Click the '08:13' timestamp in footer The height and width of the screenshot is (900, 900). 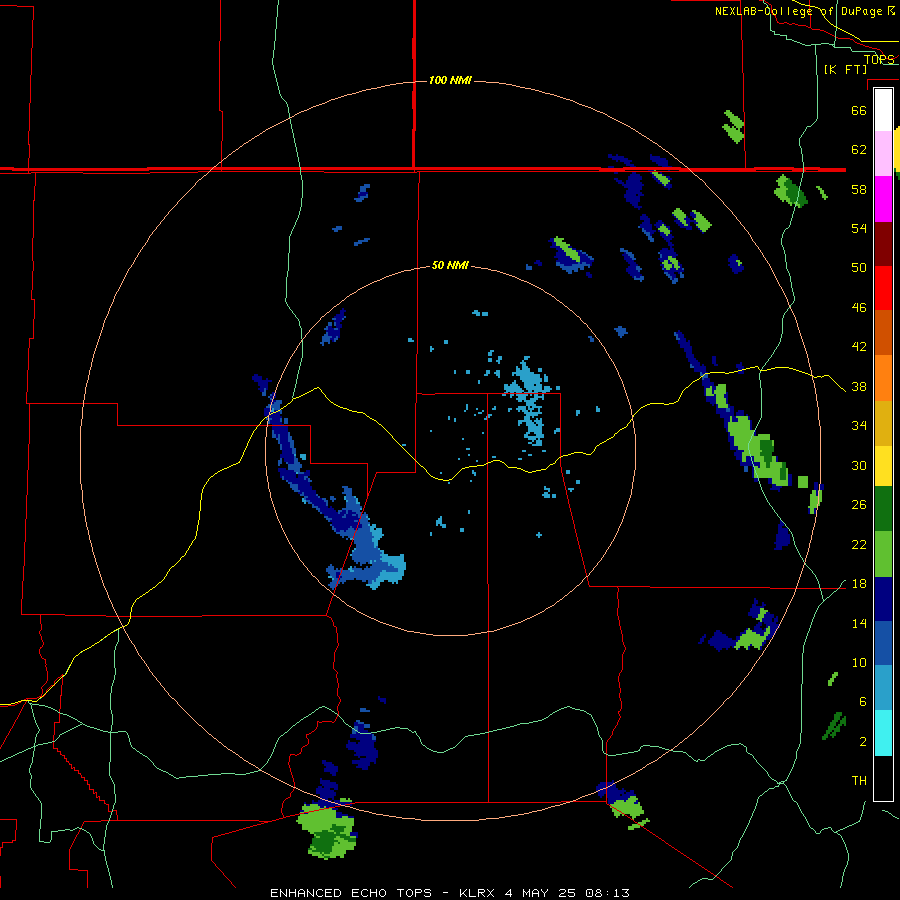coord(607,893)
